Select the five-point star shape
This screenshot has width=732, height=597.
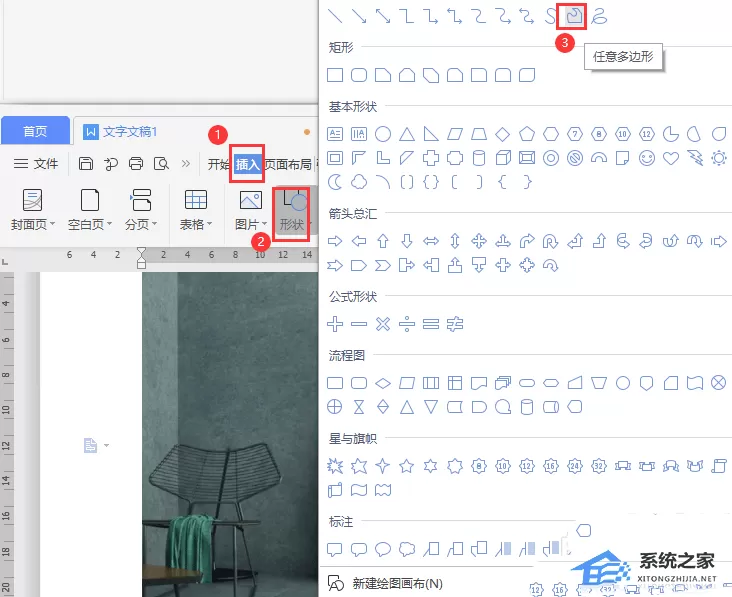coord(407,465)
